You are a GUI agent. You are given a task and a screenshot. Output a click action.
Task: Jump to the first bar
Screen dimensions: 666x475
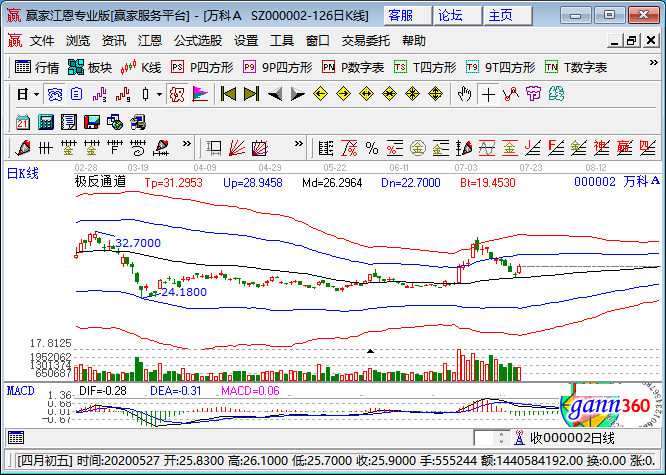tap(229, 94)
